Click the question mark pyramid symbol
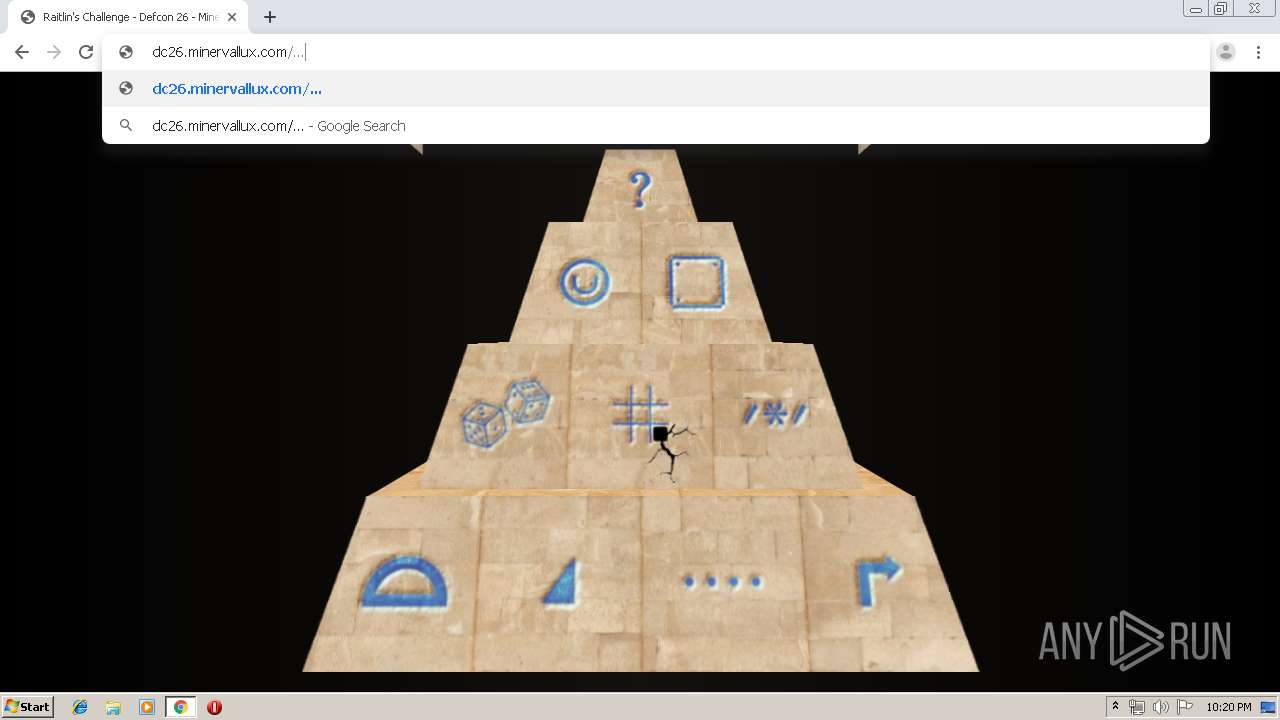This screenshot has height=720, width=1280. (x=640, y=188)
